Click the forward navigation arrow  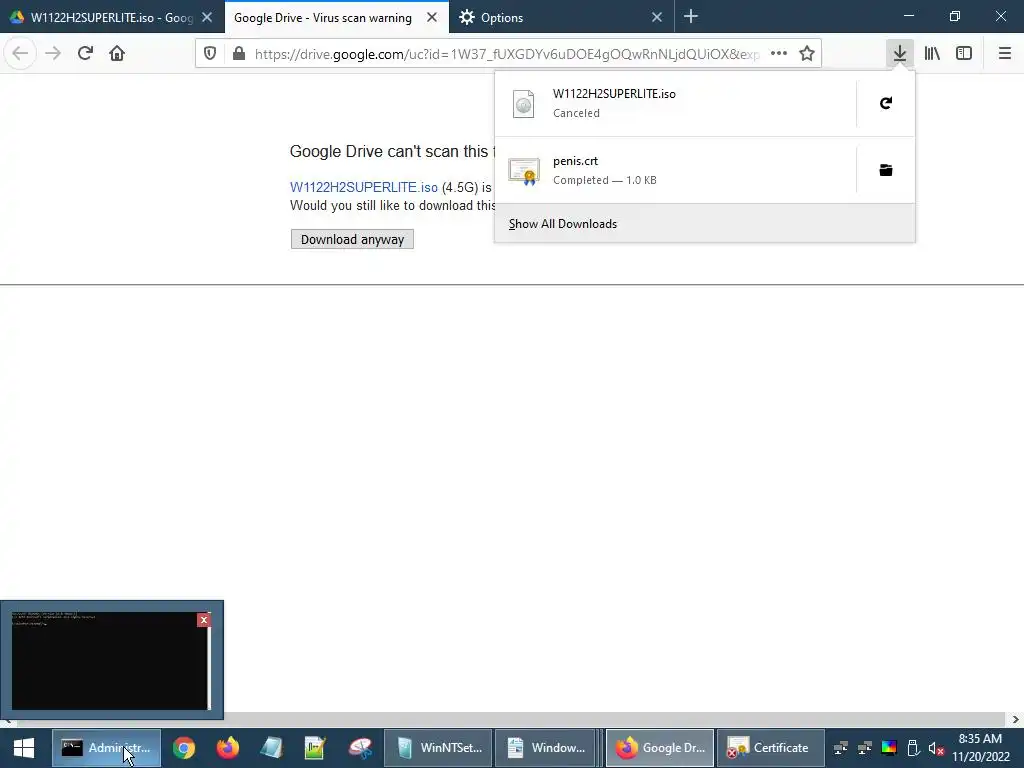coord(53,54)
